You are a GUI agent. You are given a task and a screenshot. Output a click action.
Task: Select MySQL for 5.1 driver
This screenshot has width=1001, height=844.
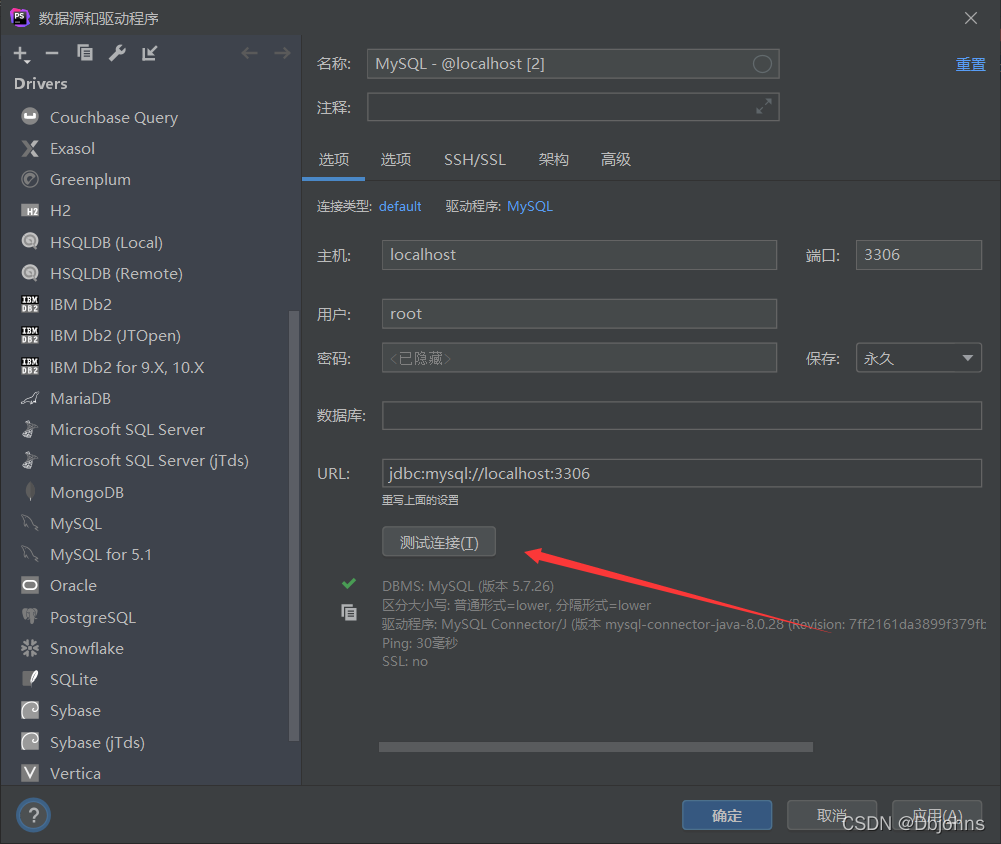coord(101,554)
